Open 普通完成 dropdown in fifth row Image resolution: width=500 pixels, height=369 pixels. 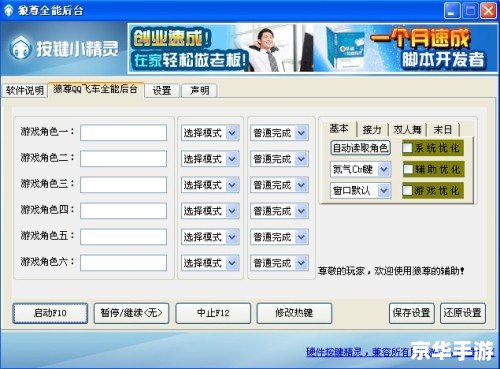coord(279,237)
